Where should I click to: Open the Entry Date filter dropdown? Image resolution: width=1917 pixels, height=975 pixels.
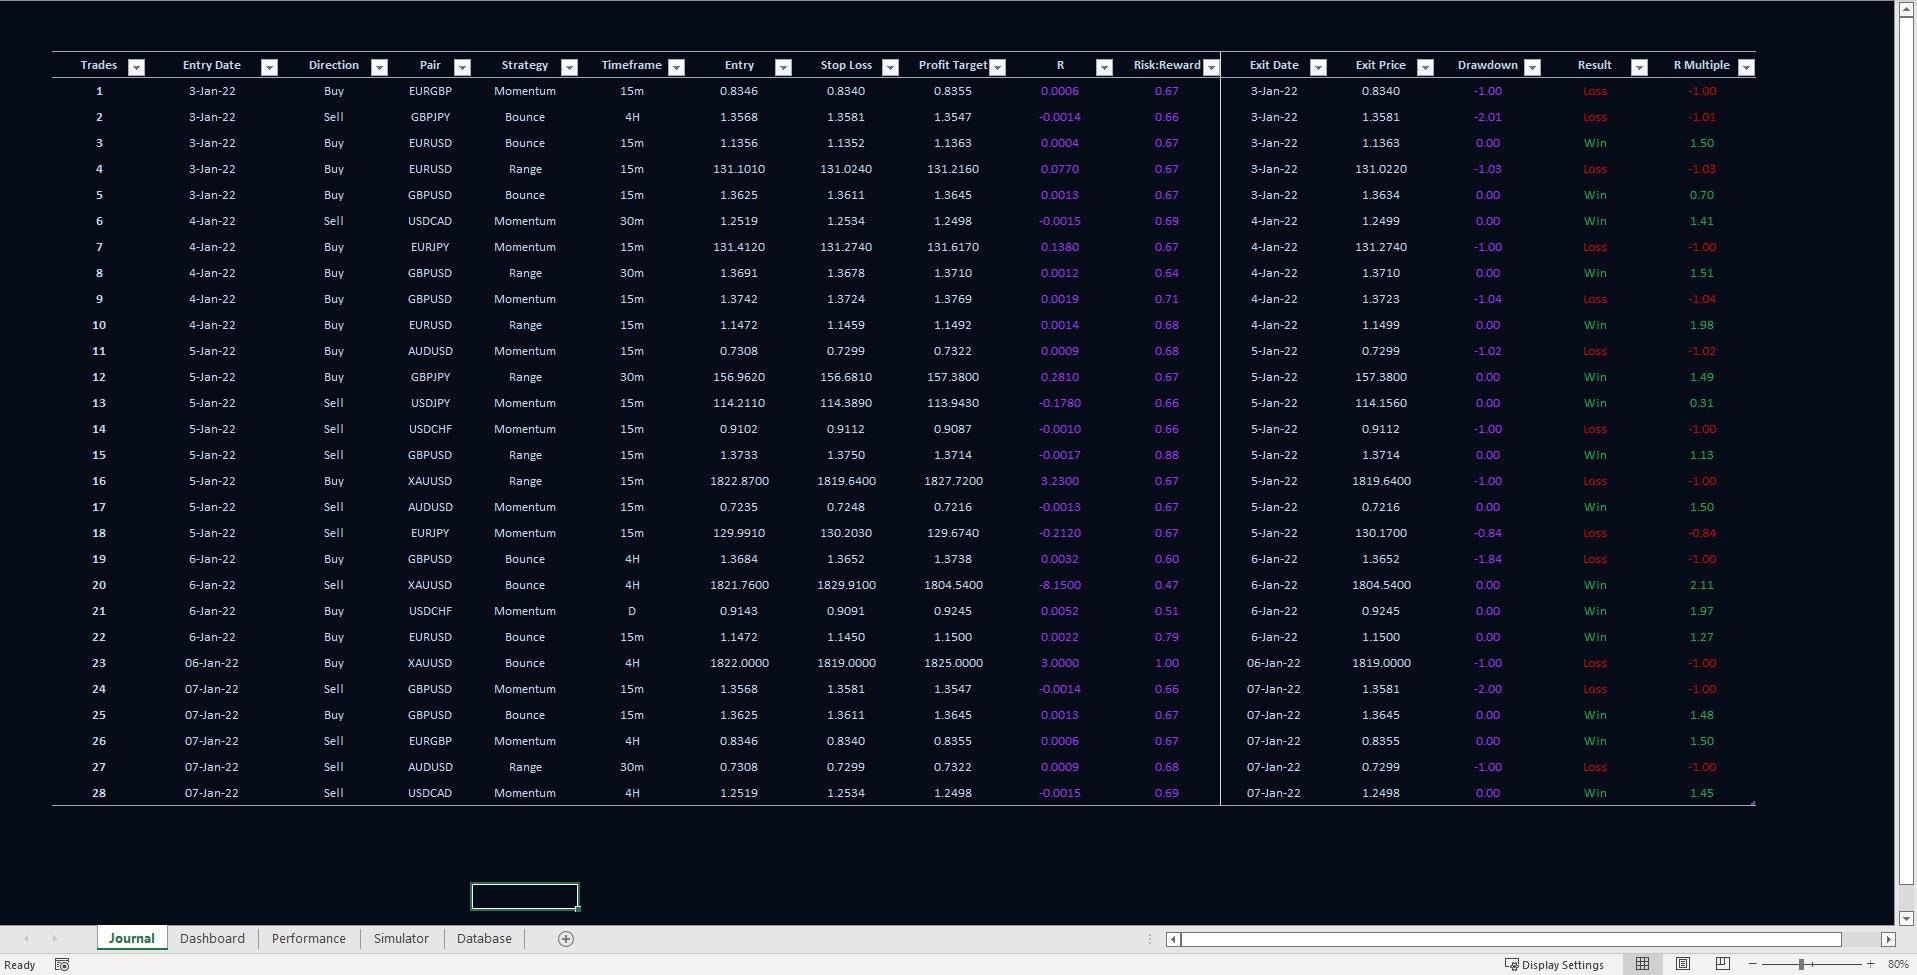pos(269,67)
